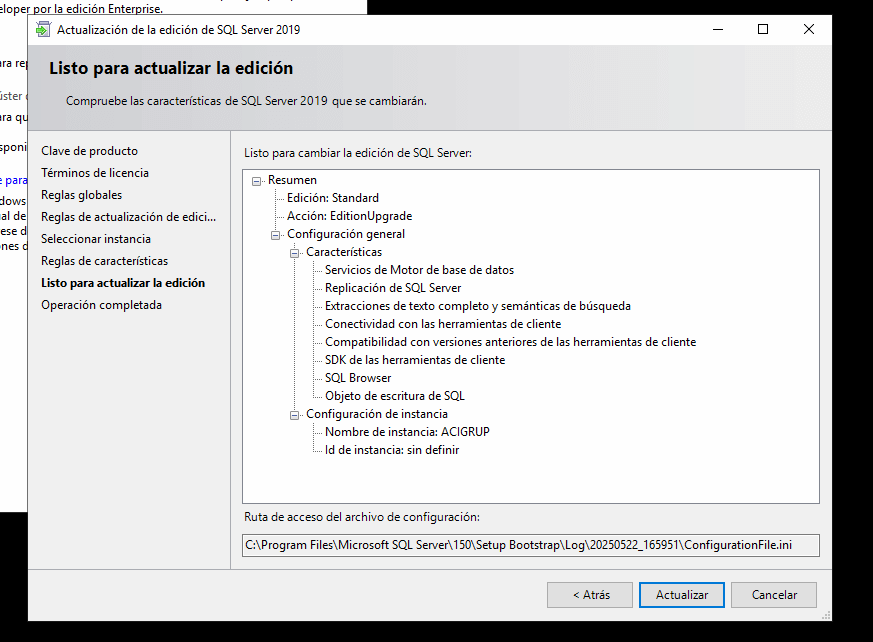Go to the Reglas globales step

point(81,195)
